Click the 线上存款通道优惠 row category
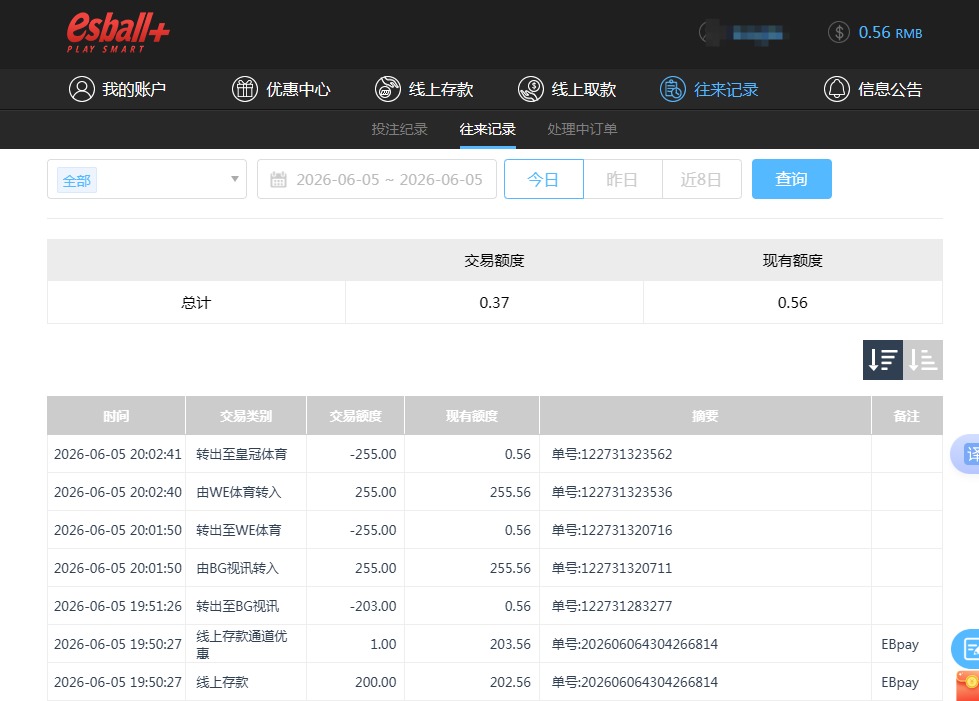 242,644
